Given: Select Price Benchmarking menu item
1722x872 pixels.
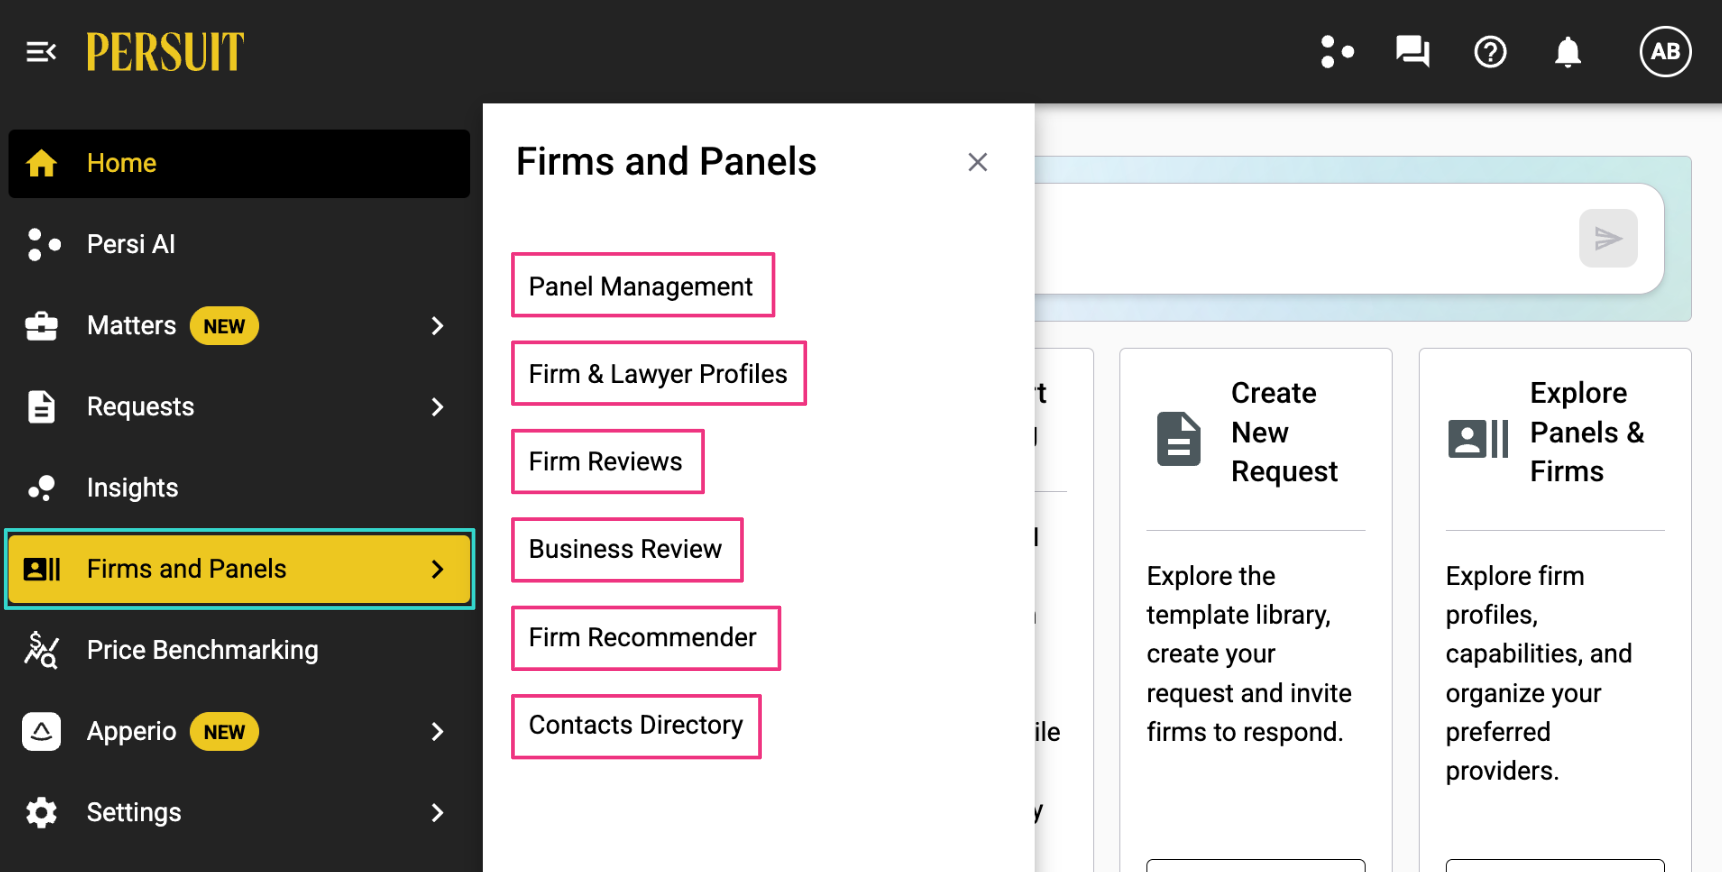Looking at the screenshot, I should [x=239, y=650].
